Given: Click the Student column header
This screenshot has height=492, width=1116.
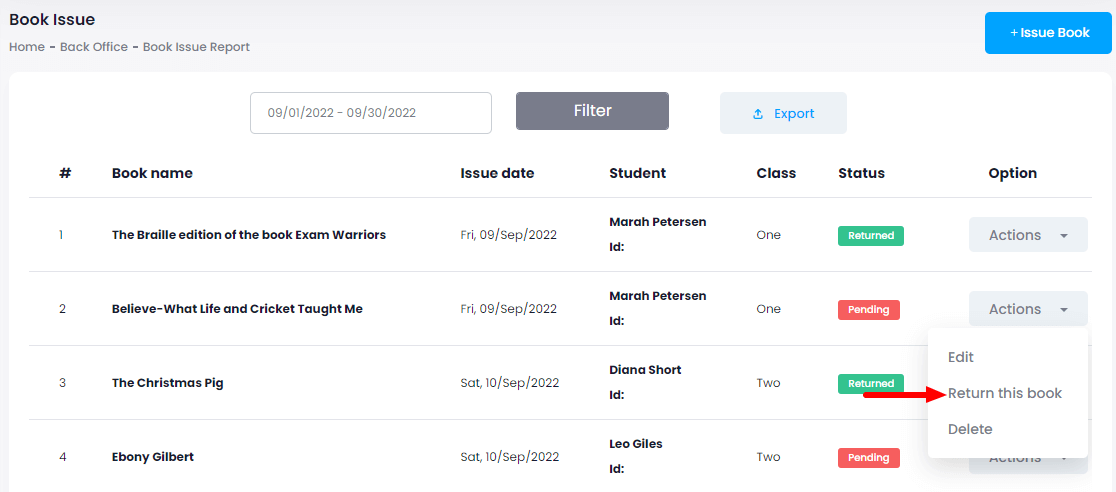Looking at the screenshot, I should point(637,173).
